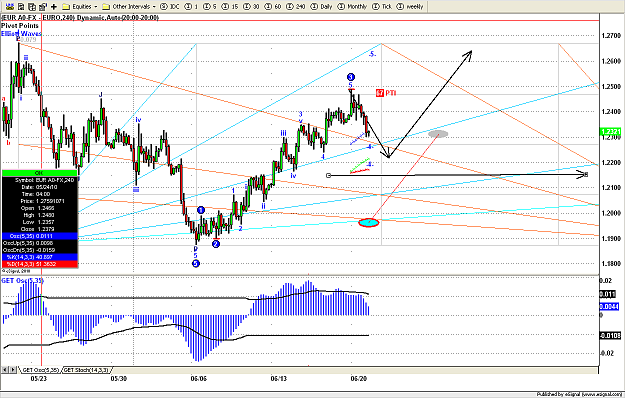Click the circled wave 5 label at the bottom
Viewport: 625px width, 398px height.
(196, 263)
